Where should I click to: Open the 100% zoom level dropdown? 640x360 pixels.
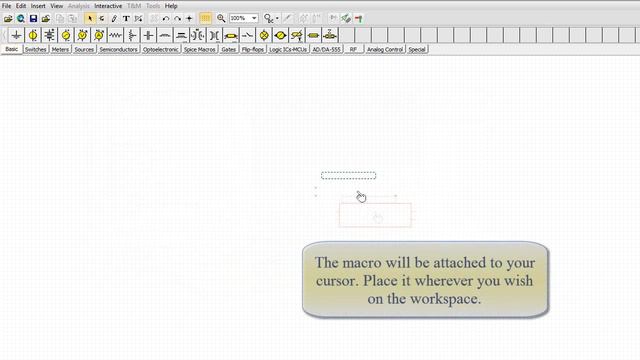254,18
